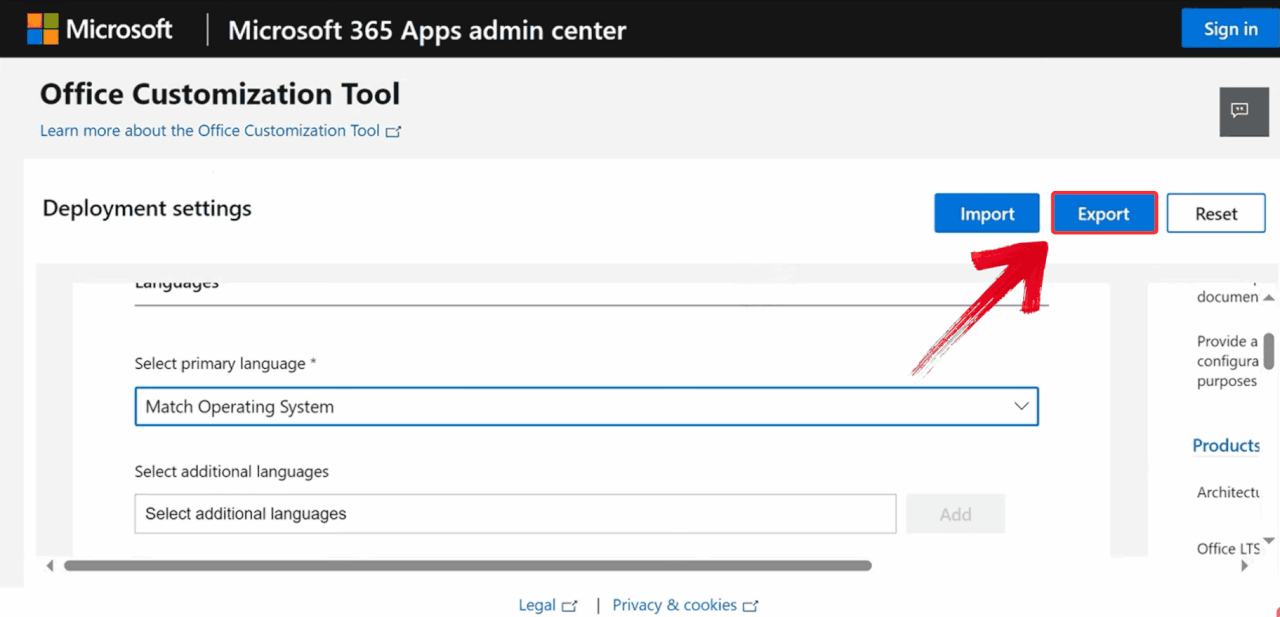Open the Privacy & cookies footer link
The width and height of the screenshot is (1280, 617).
point(674,605)
